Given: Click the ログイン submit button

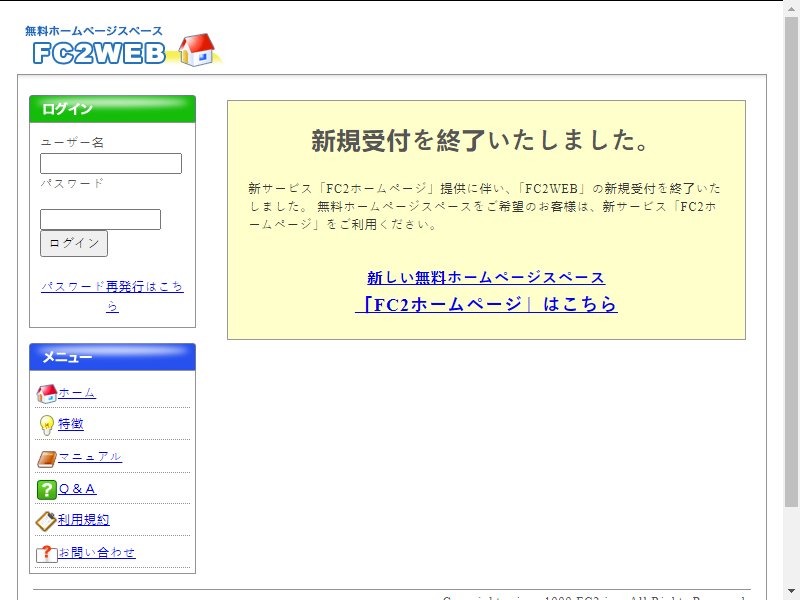Looking at the screenshot, I should 74,243.
